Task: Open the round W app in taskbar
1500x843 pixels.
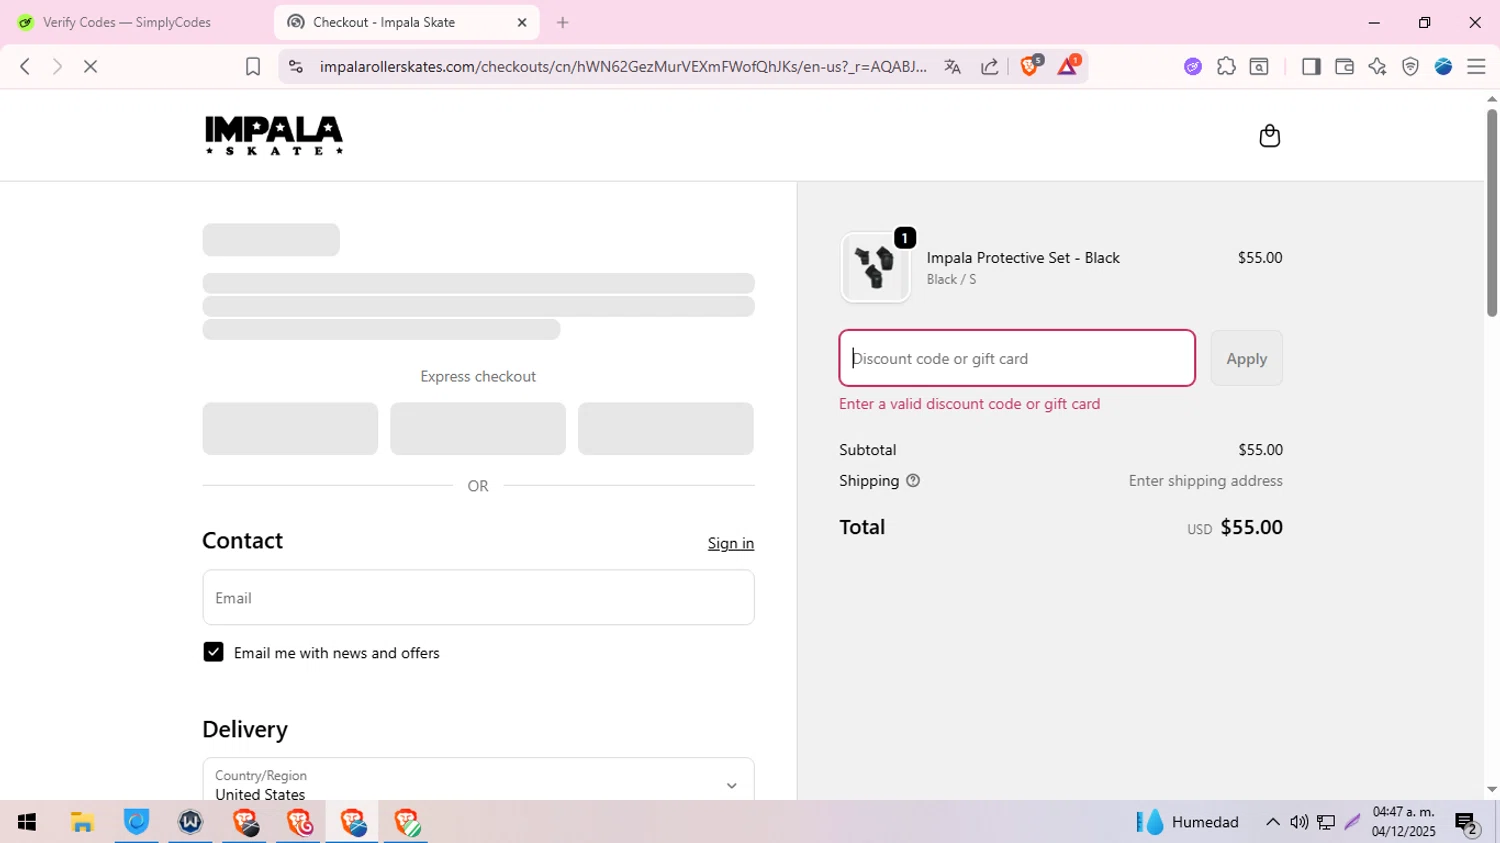Action: [x=190, y=822]
